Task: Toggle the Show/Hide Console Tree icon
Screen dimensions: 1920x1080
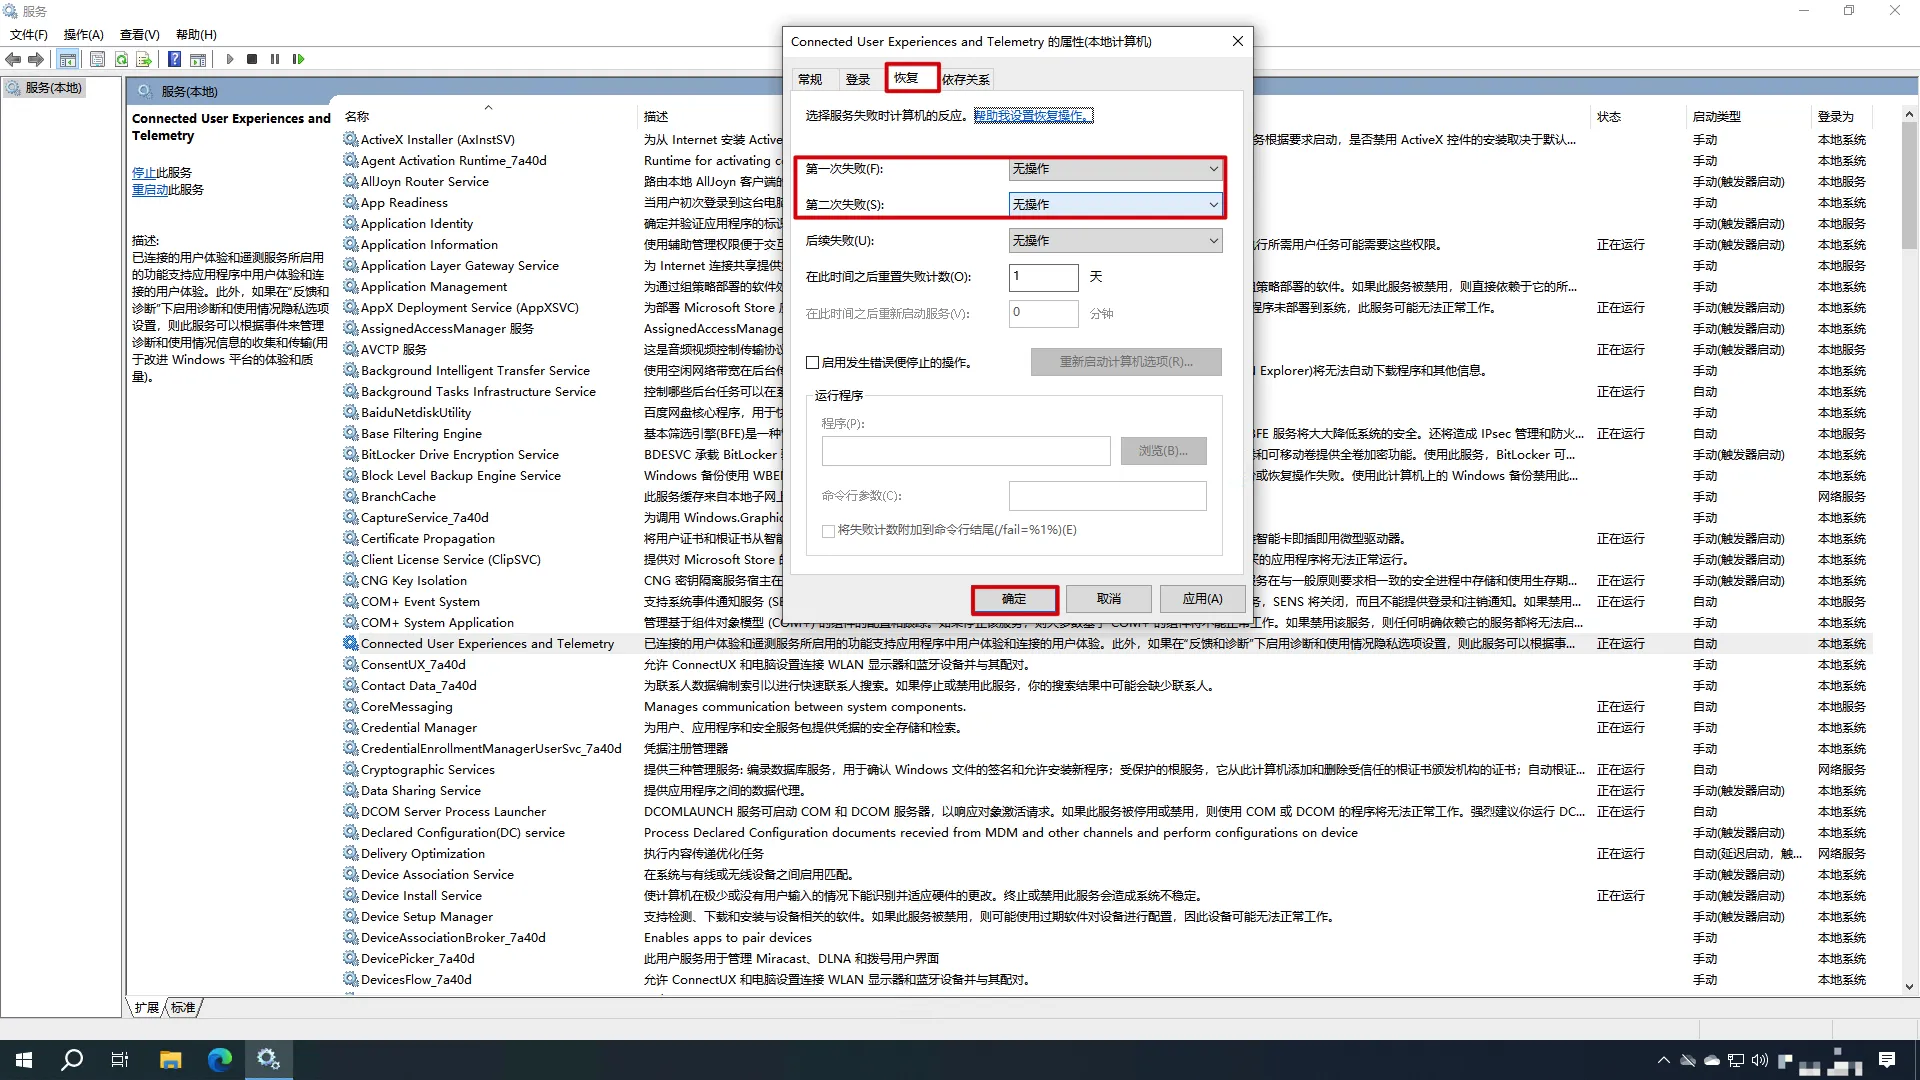Action: (67, 59)
